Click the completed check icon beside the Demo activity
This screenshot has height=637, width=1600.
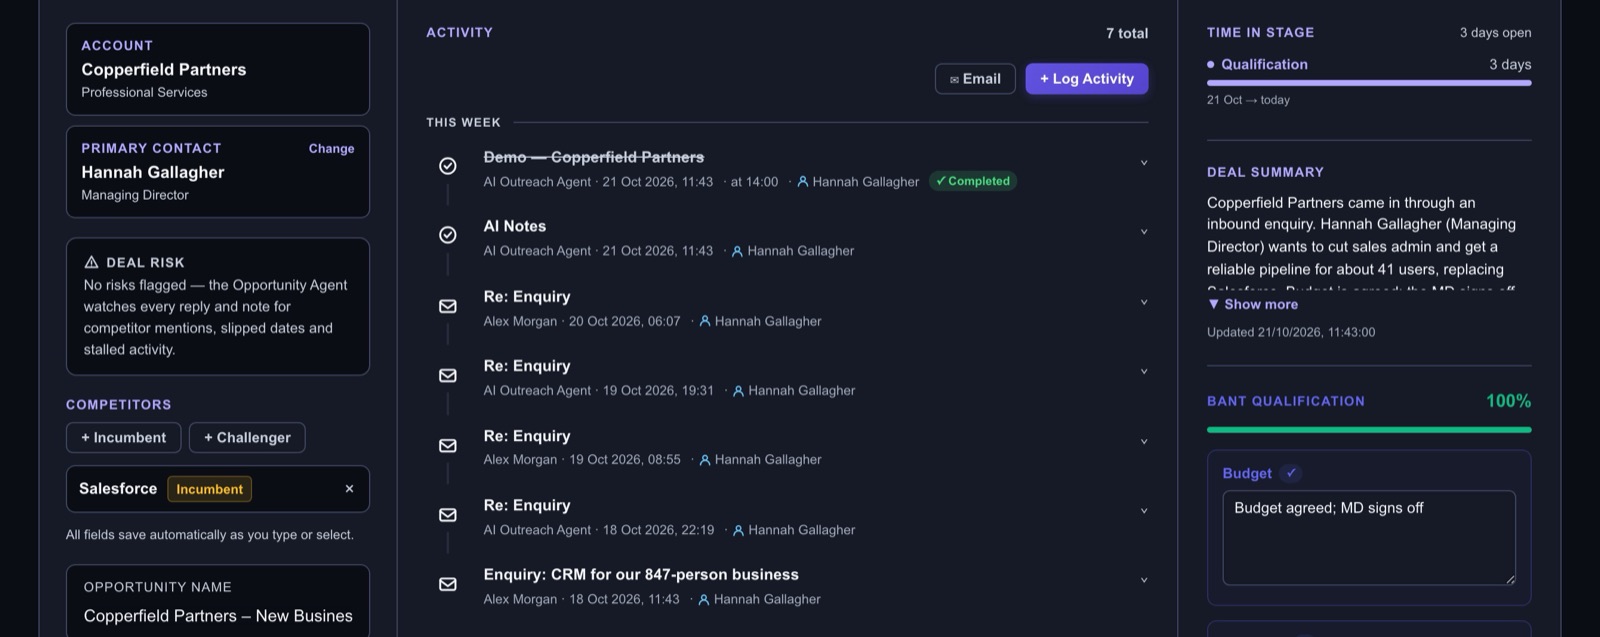448,166
